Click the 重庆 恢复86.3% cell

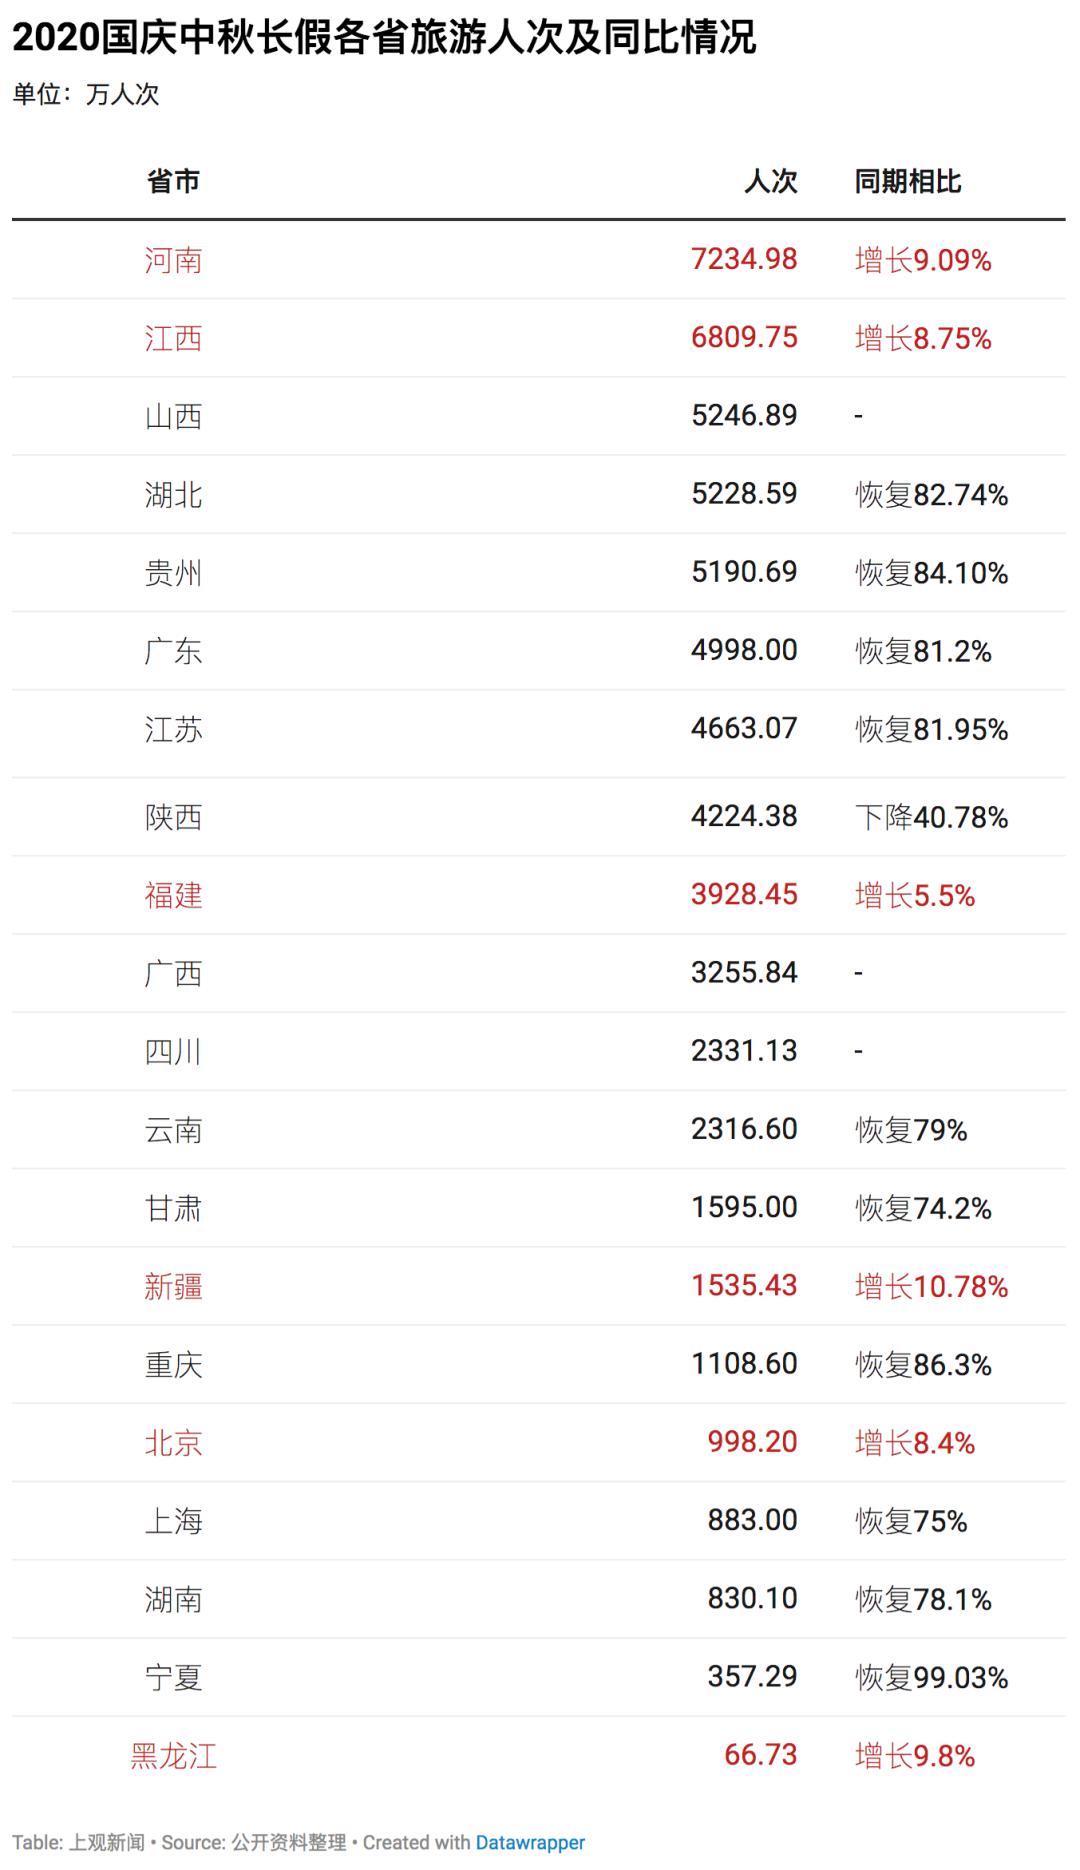tap(923, 1364)
